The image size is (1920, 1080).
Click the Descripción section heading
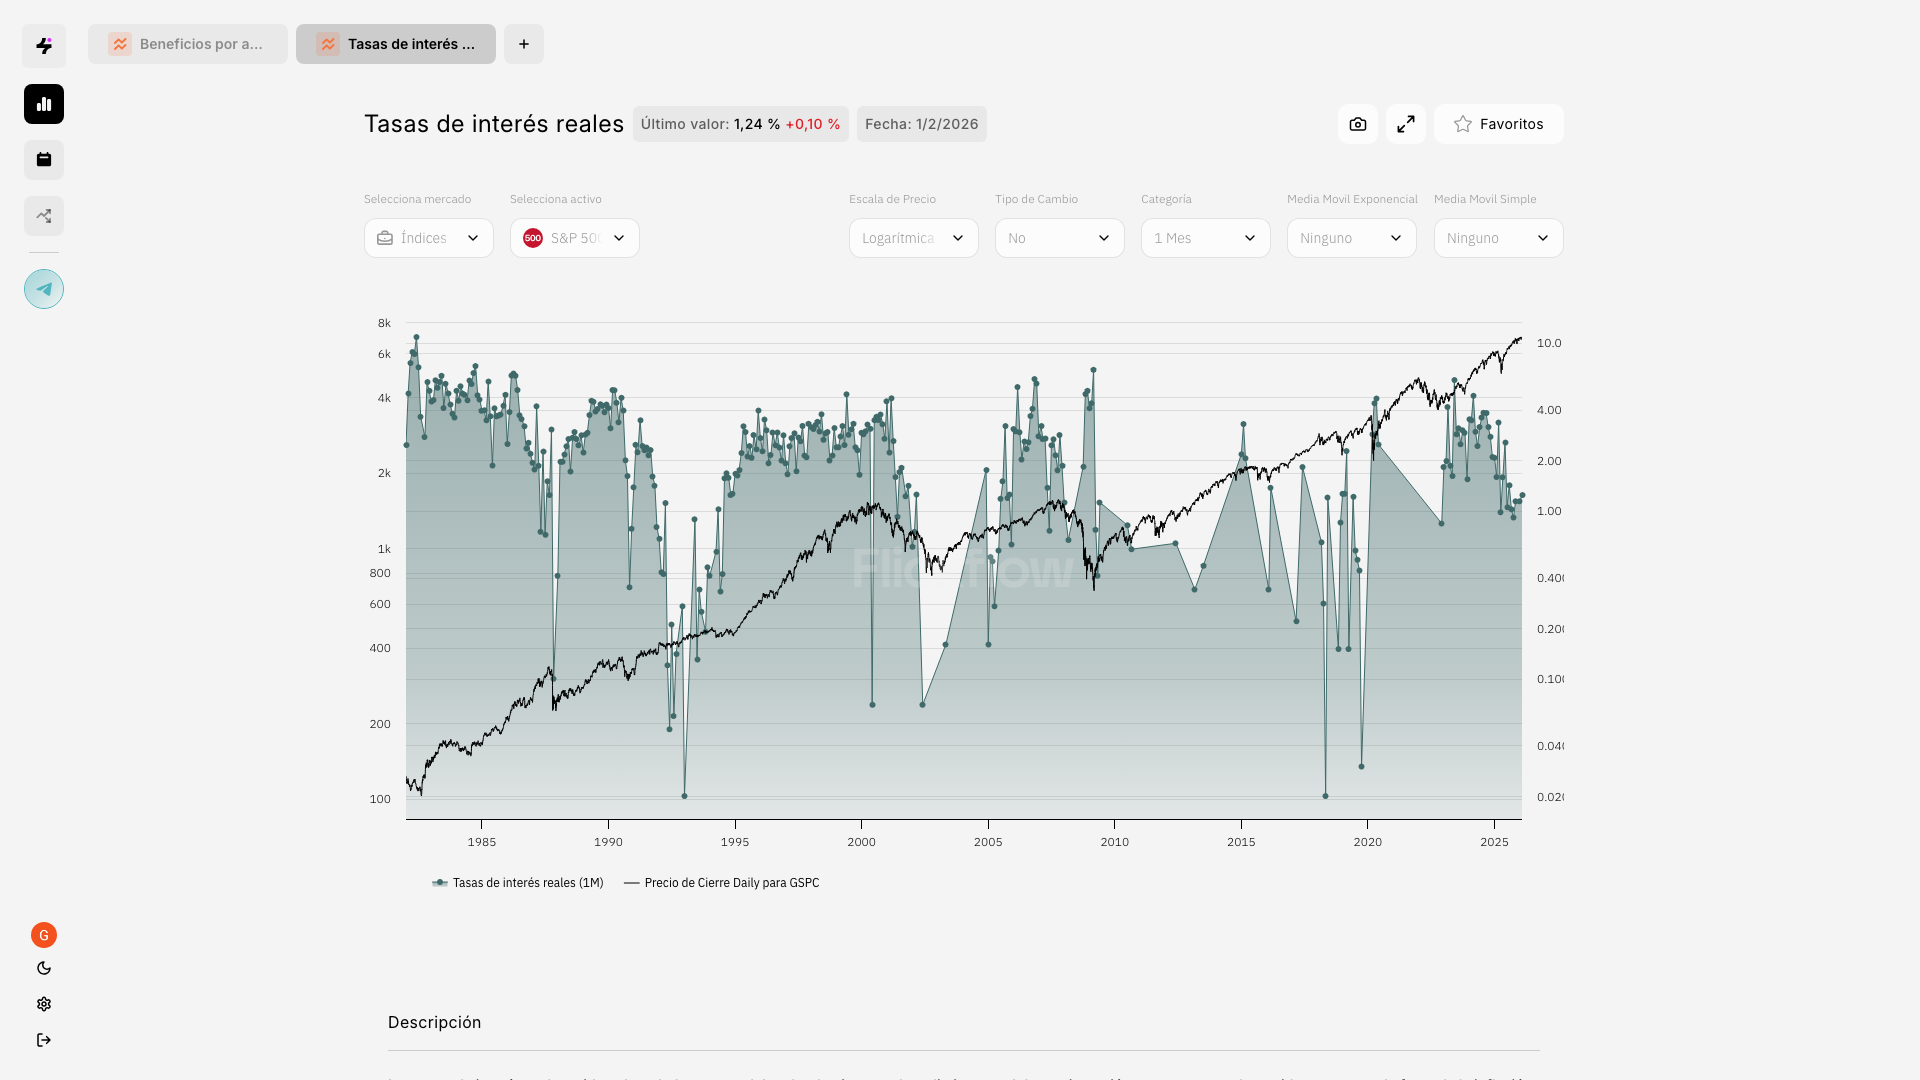(x=435, y=1022)
